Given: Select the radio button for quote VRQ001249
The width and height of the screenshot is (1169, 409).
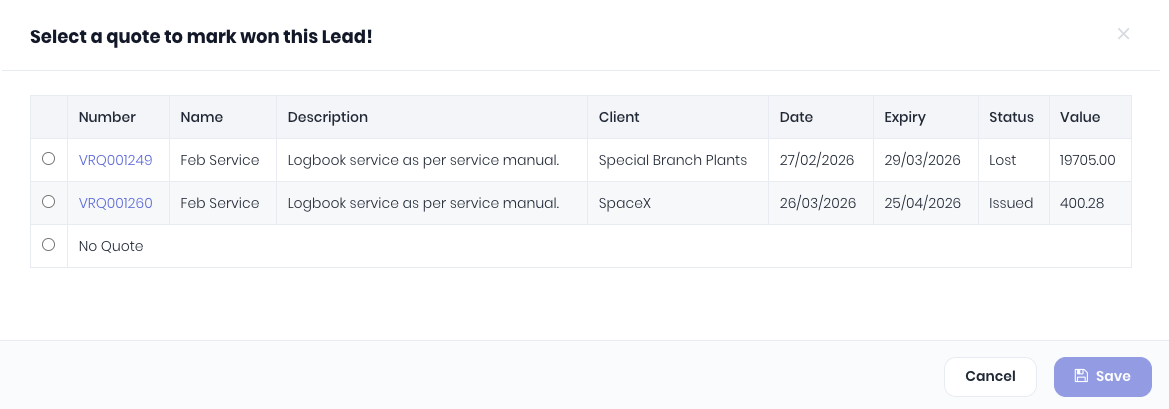Looking at the screenshot, I should (48, 159).
